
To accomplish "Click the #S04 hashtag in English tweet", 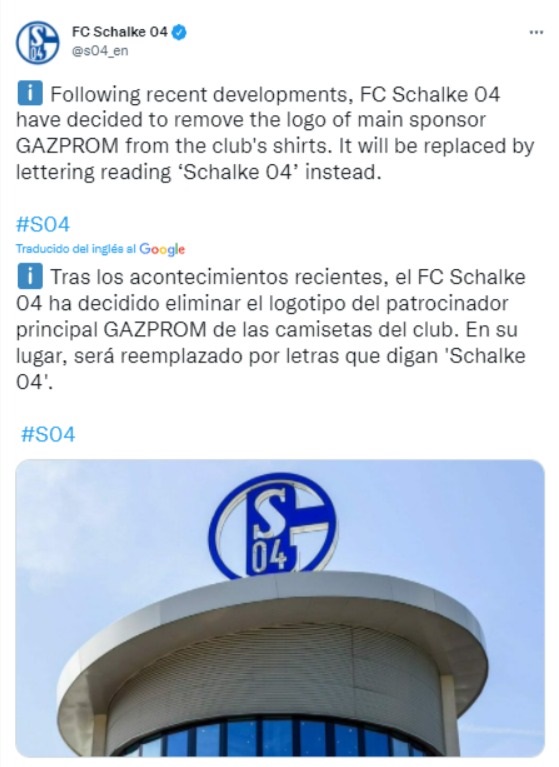I will click(43, 225).
